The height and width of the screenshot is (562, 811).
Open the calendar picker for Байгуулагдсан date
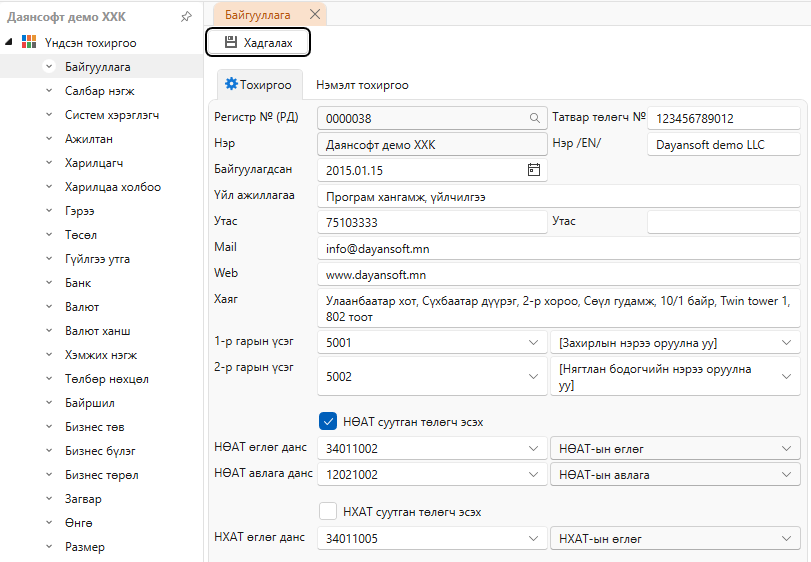[534, 170]
